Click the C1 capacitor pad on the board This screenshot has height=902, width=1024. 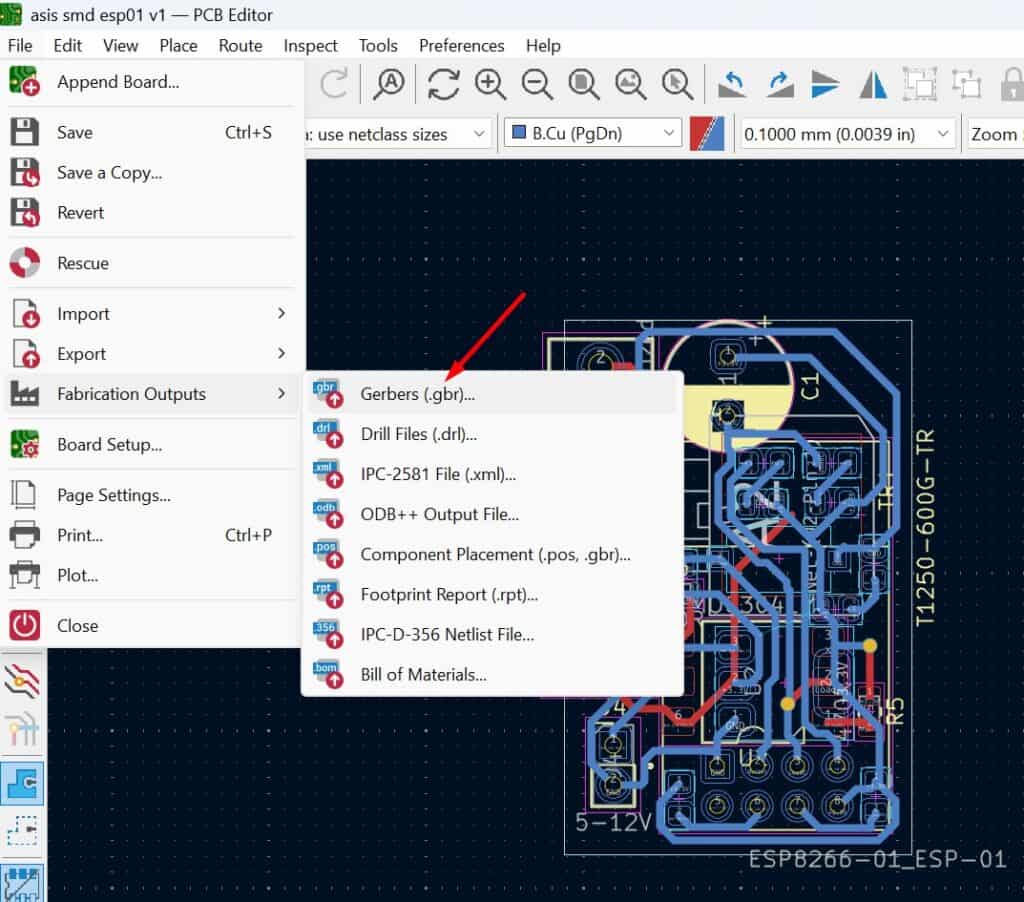coord(728,356)
